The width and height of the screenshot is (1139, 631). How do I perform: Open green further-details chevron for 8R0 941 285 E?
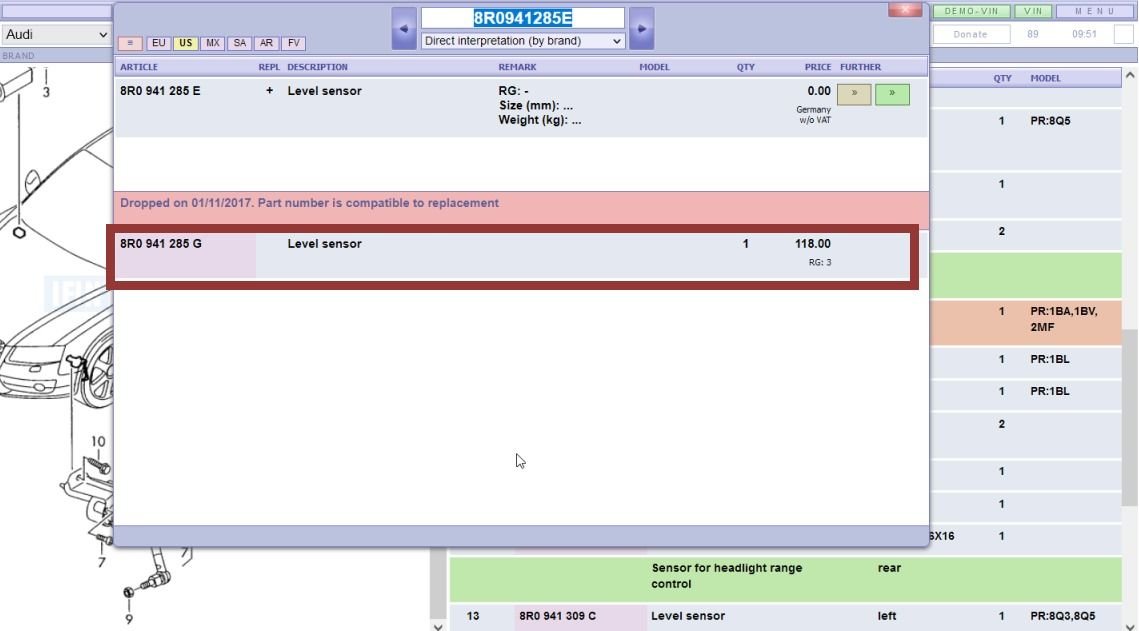point(893,92)
